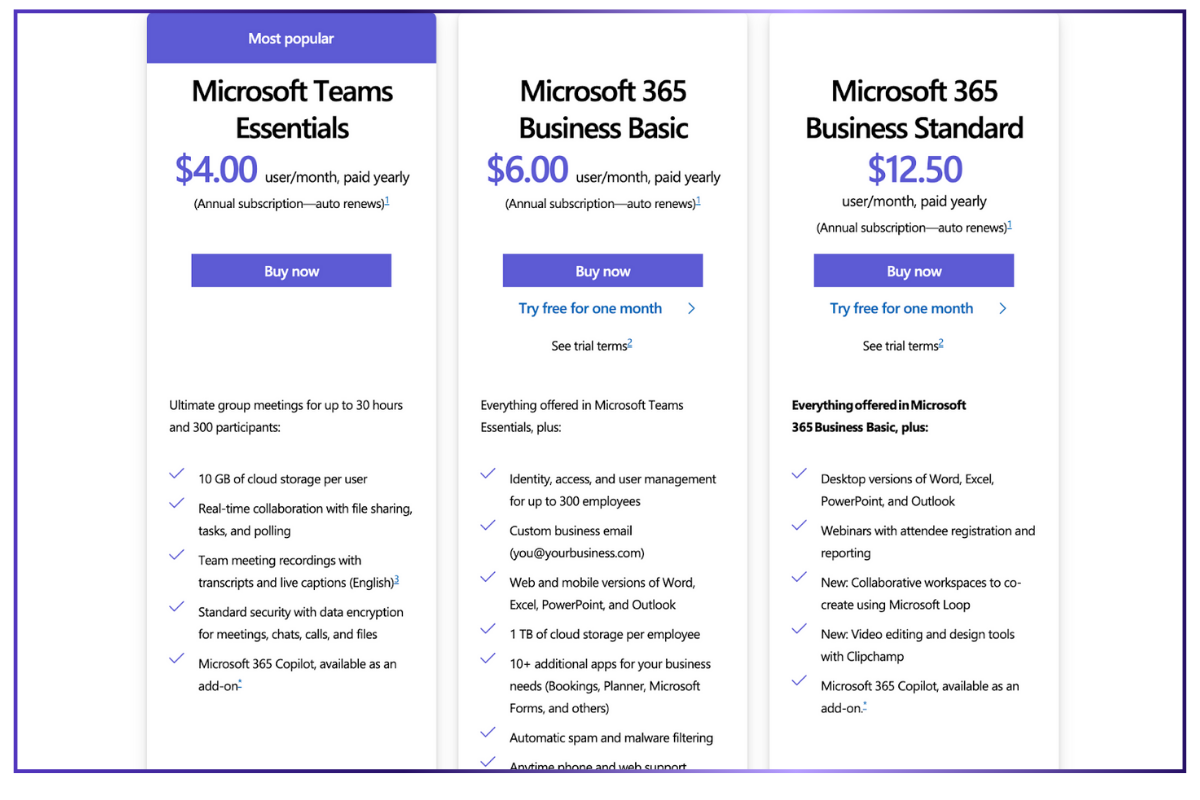This screenshot has width=1200, height=800.
Task: Click Buy now for Business Standard plan
Action: point(913,271)
